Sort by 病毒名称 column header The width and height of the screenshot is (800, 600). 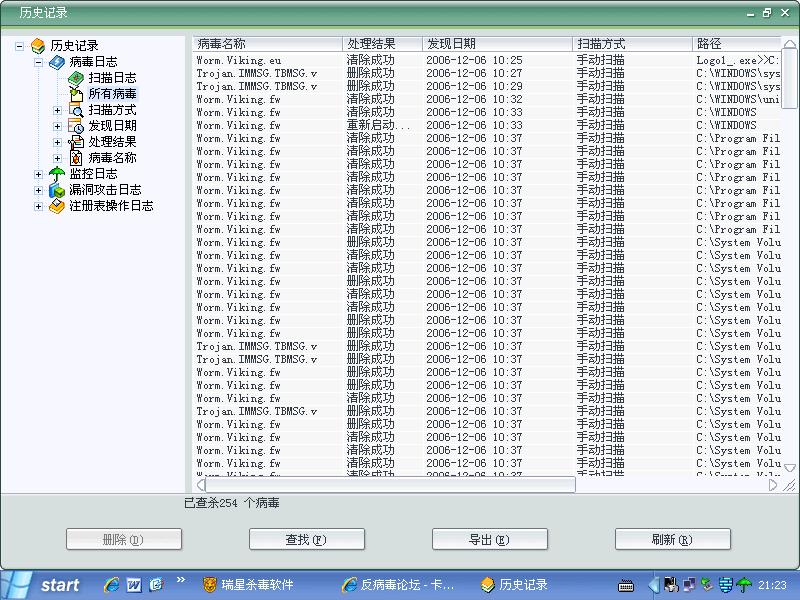click(267, 44)
